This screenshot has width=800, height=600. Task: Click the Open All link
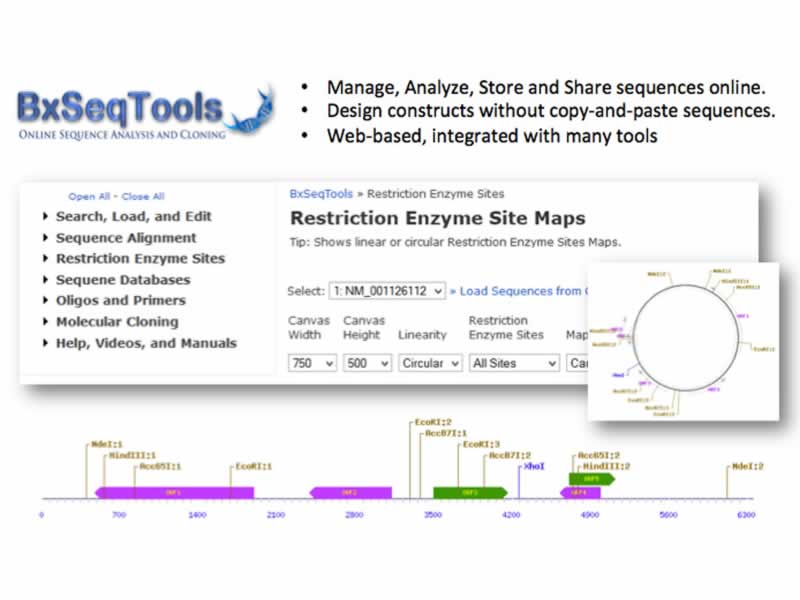tap(89, 197)
